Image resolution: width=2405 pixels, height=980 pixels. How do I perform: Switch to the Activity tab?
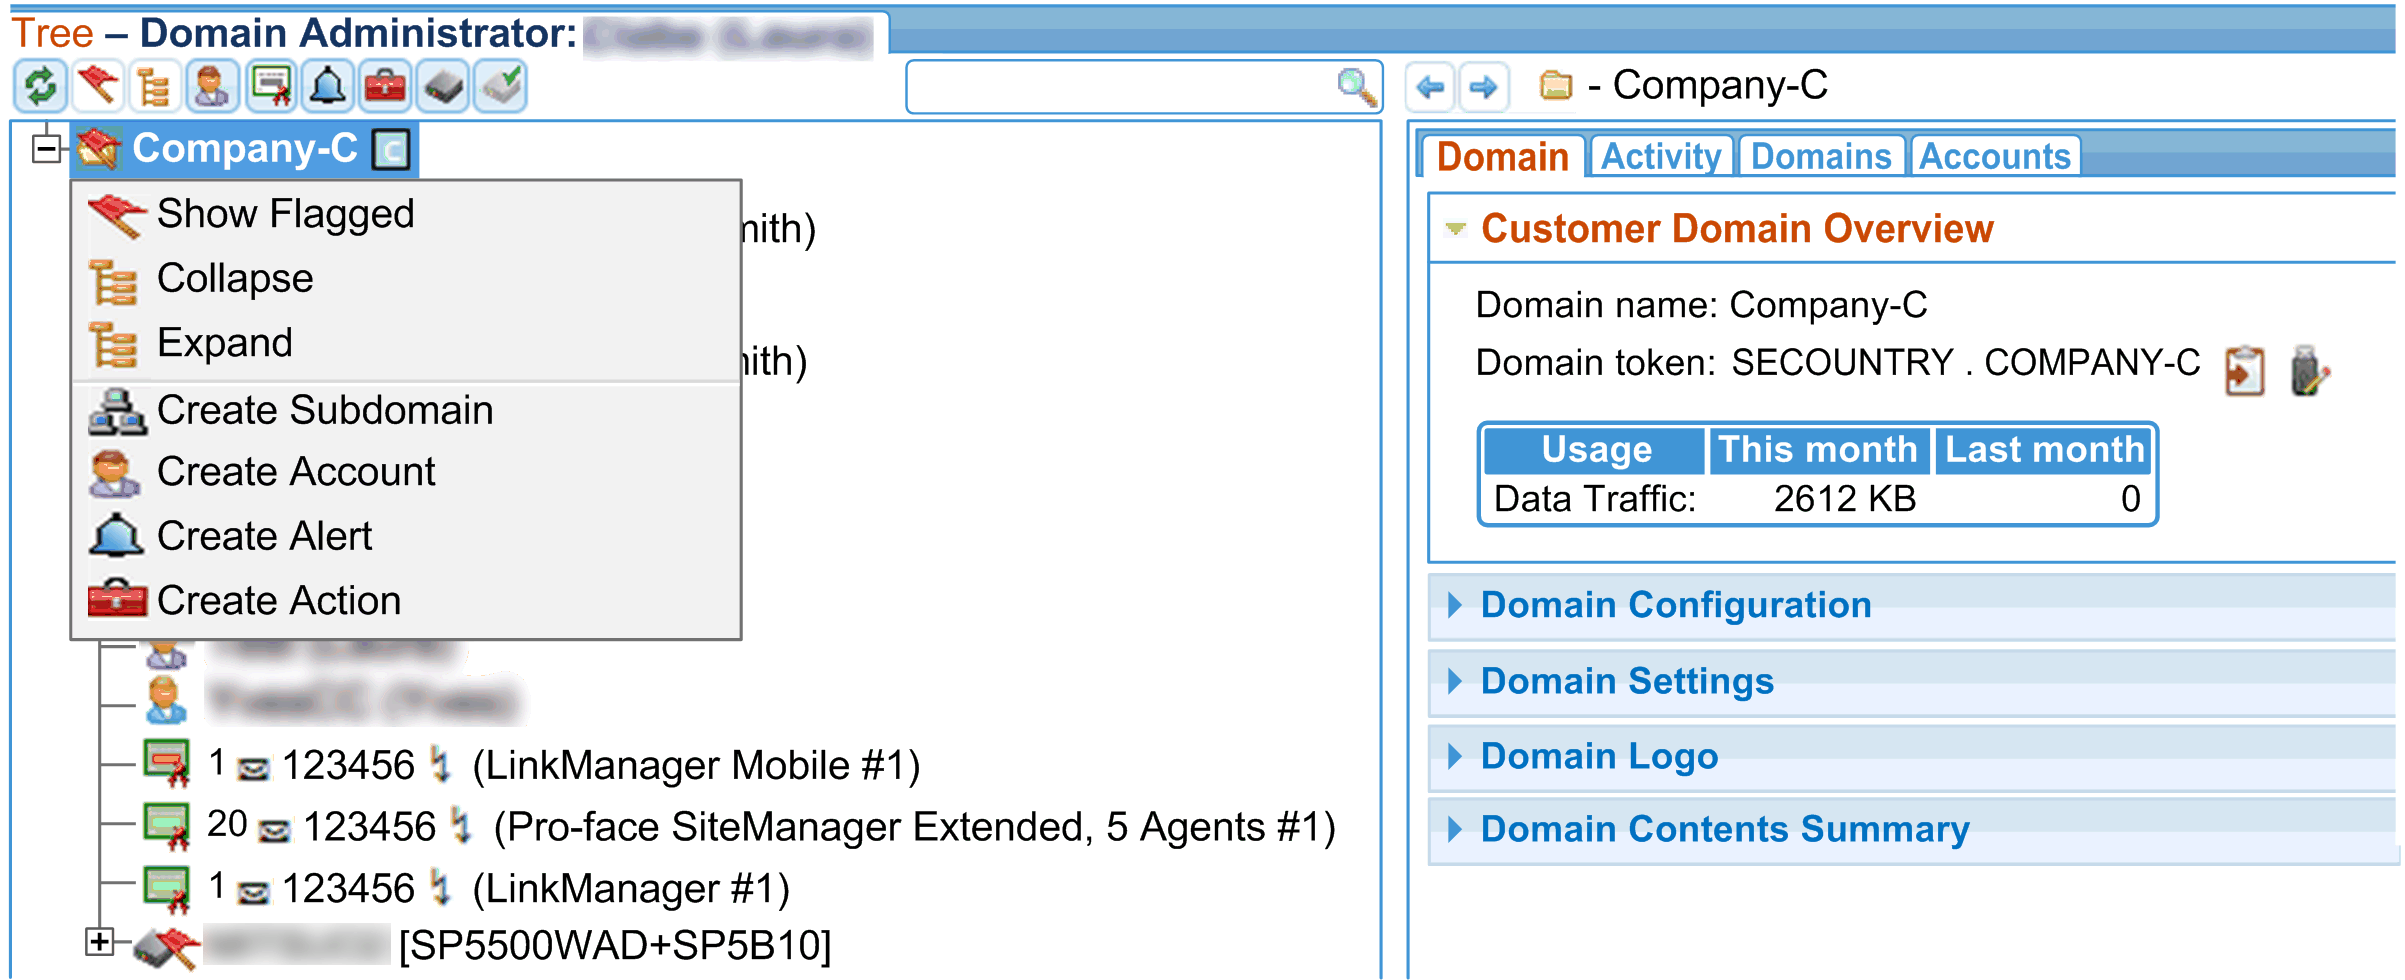tap(1661, 157)
